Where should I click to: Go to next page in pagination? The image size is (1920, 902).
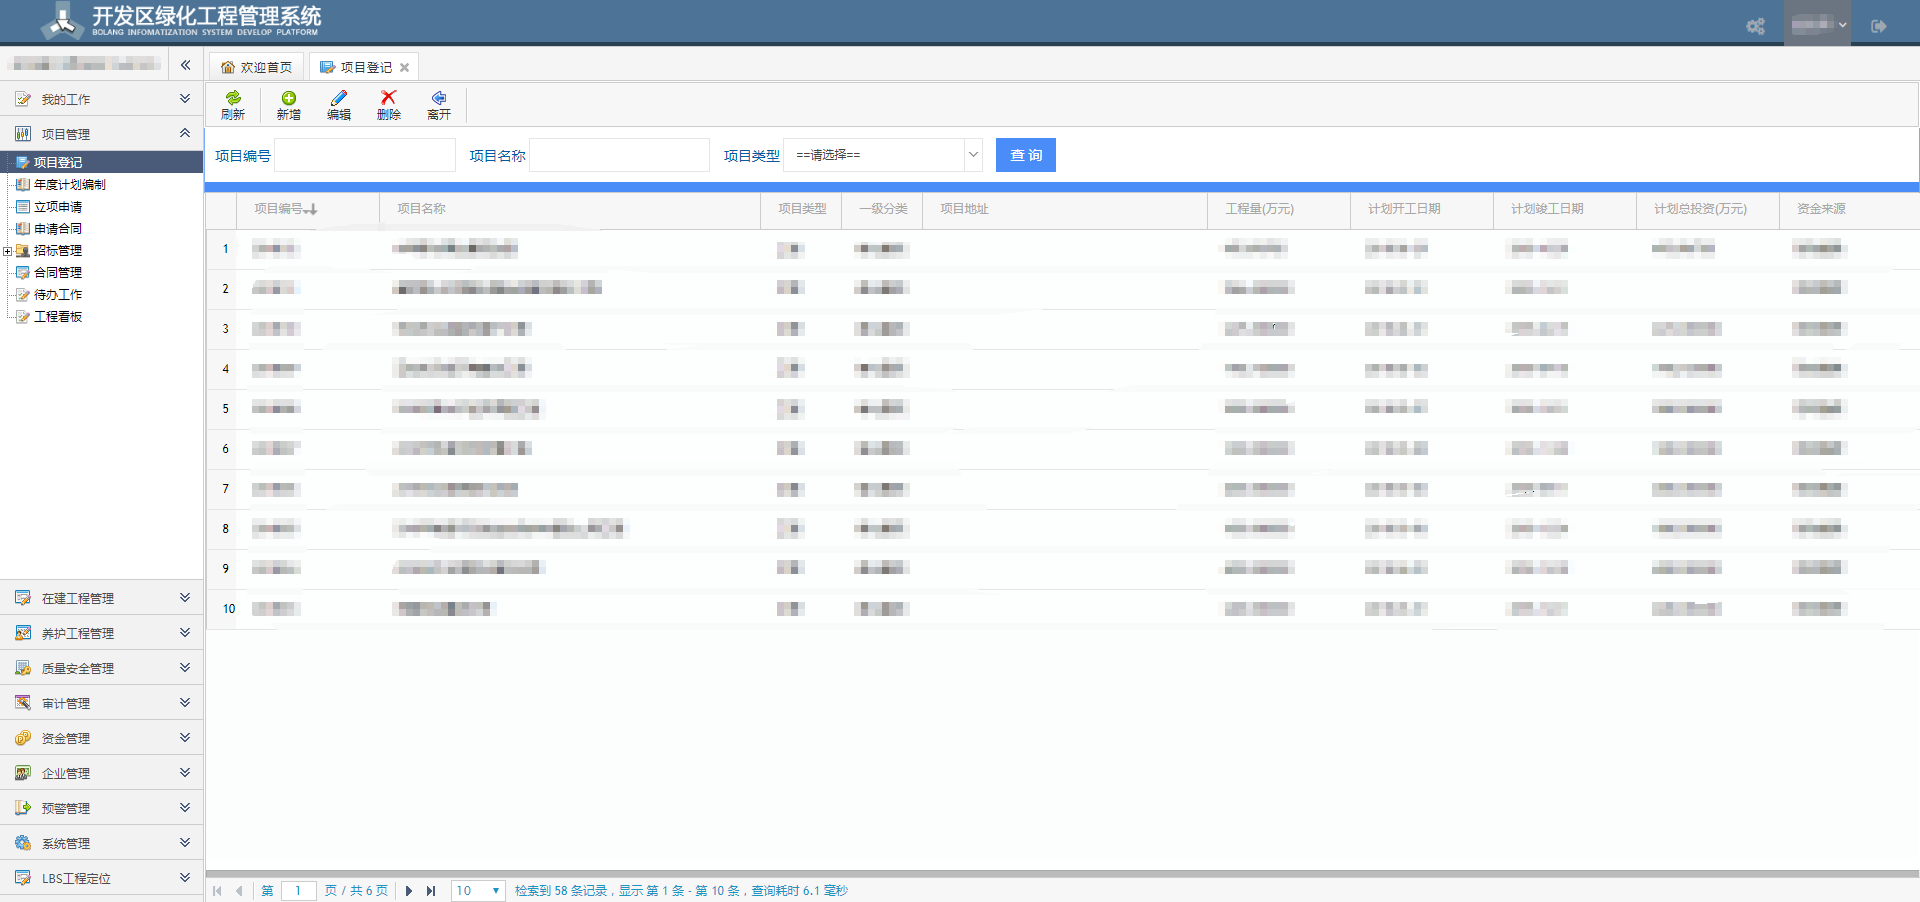408,890
